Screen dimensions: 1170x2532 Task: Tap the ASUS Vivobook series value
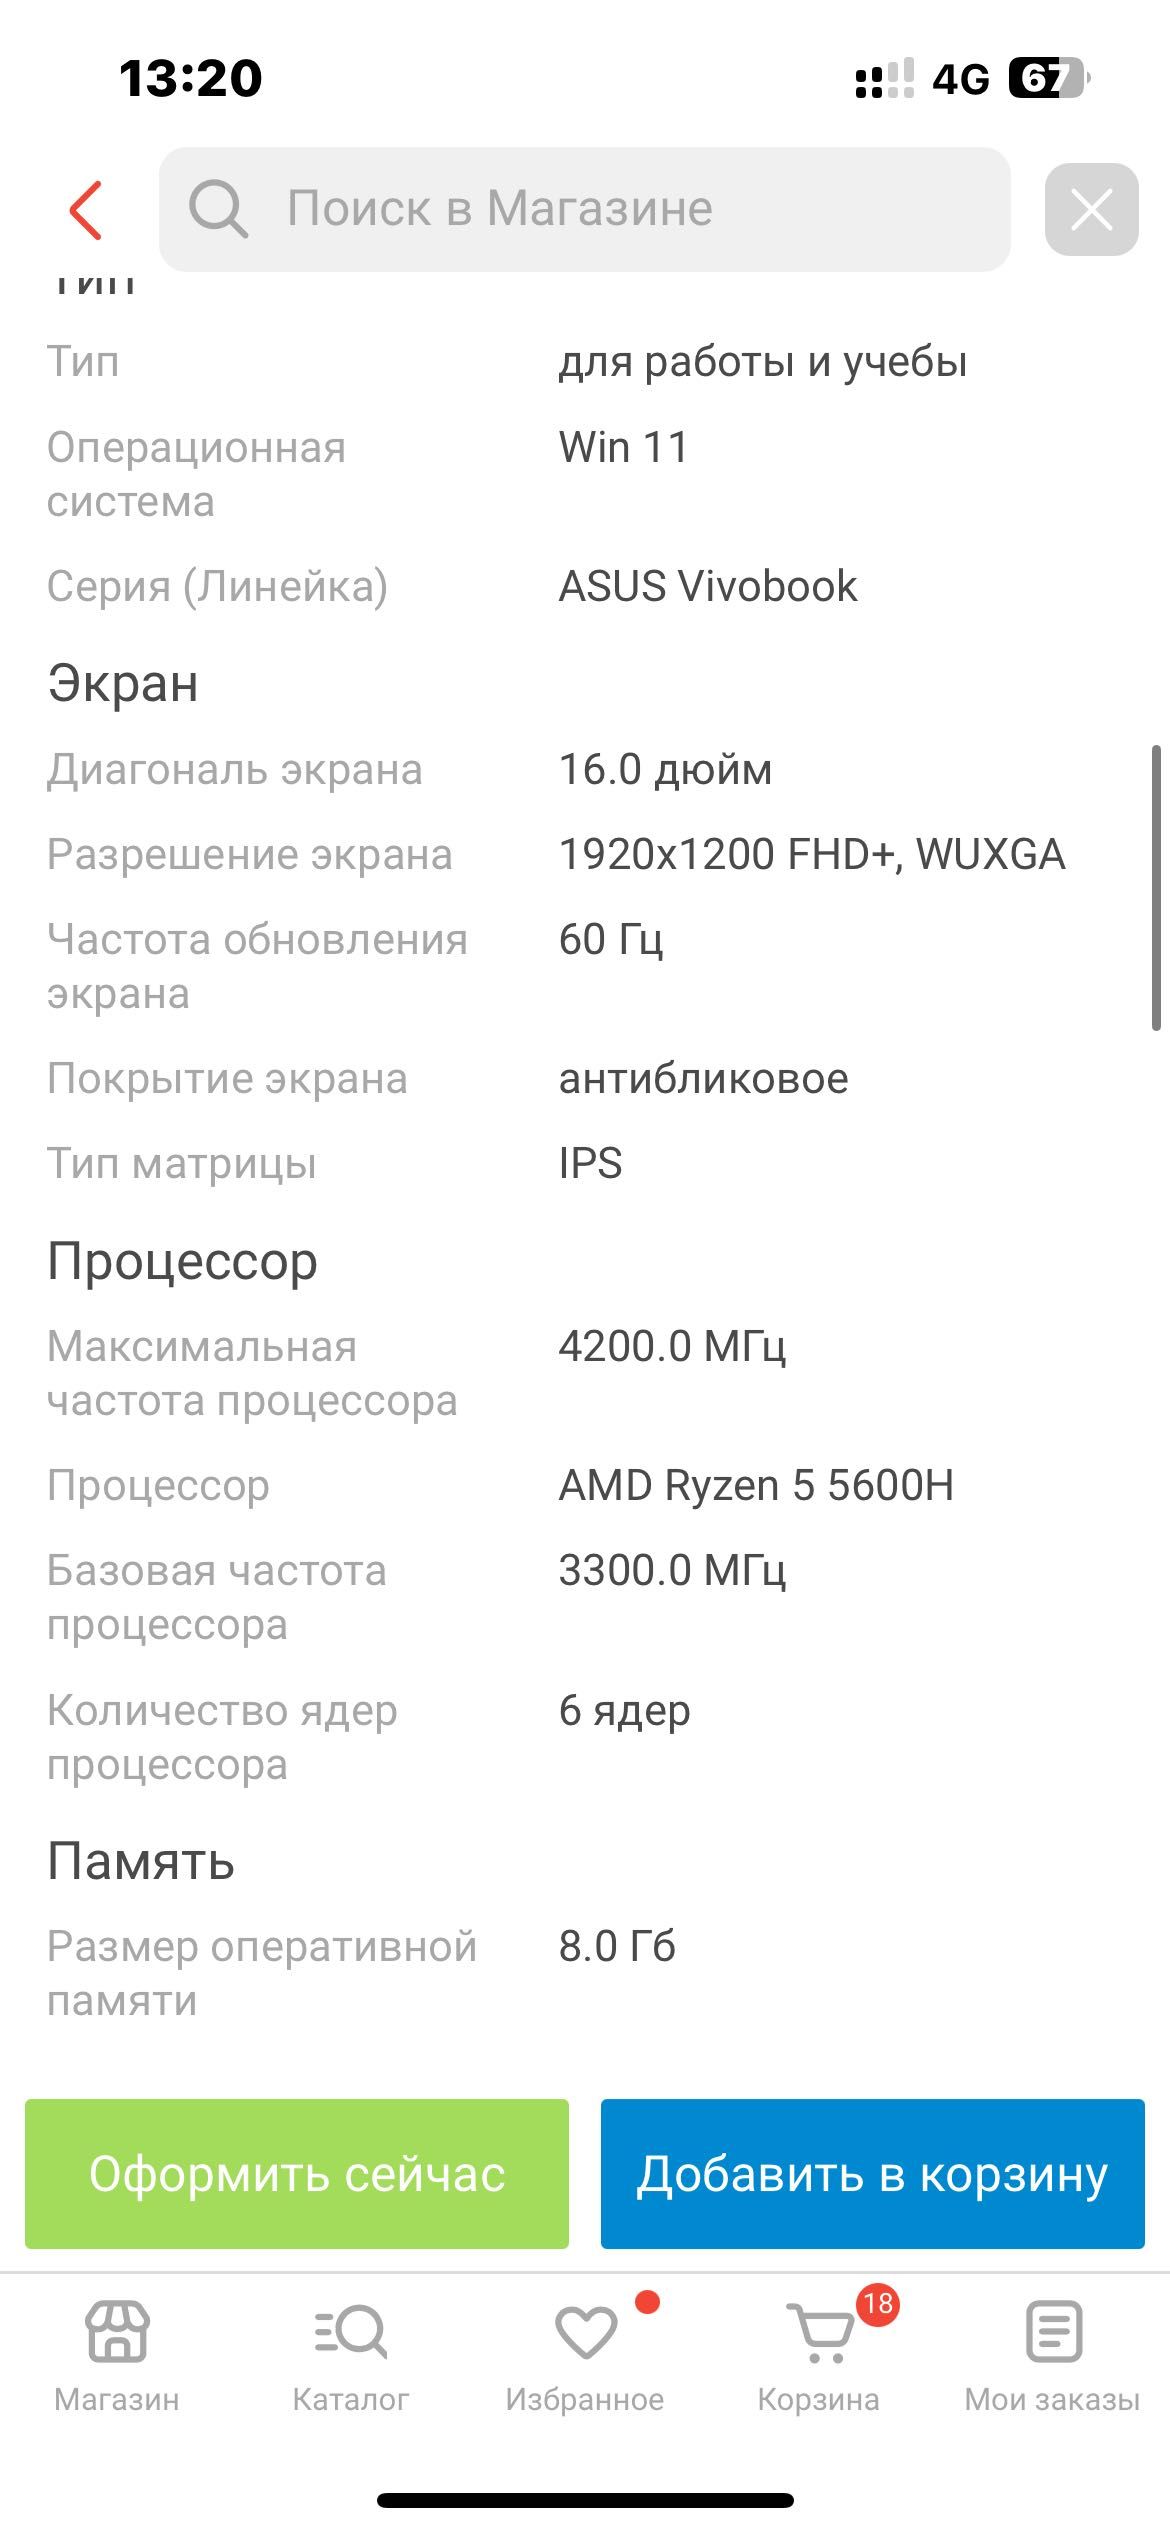pos(708,586)
